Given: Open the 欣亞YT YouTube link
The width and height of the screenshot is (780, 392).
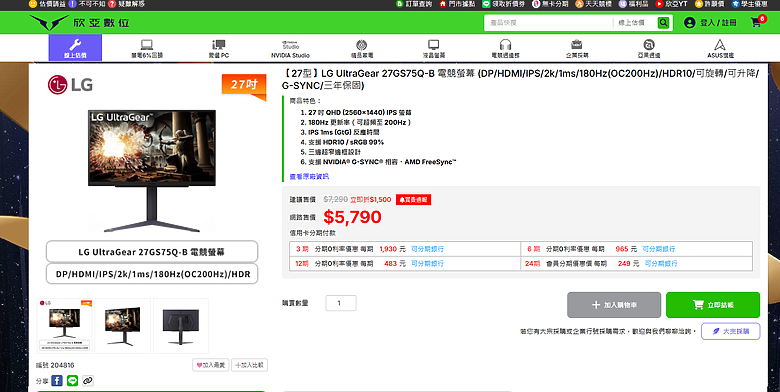Looking at the screenshot, I should (x=671, y=4).
